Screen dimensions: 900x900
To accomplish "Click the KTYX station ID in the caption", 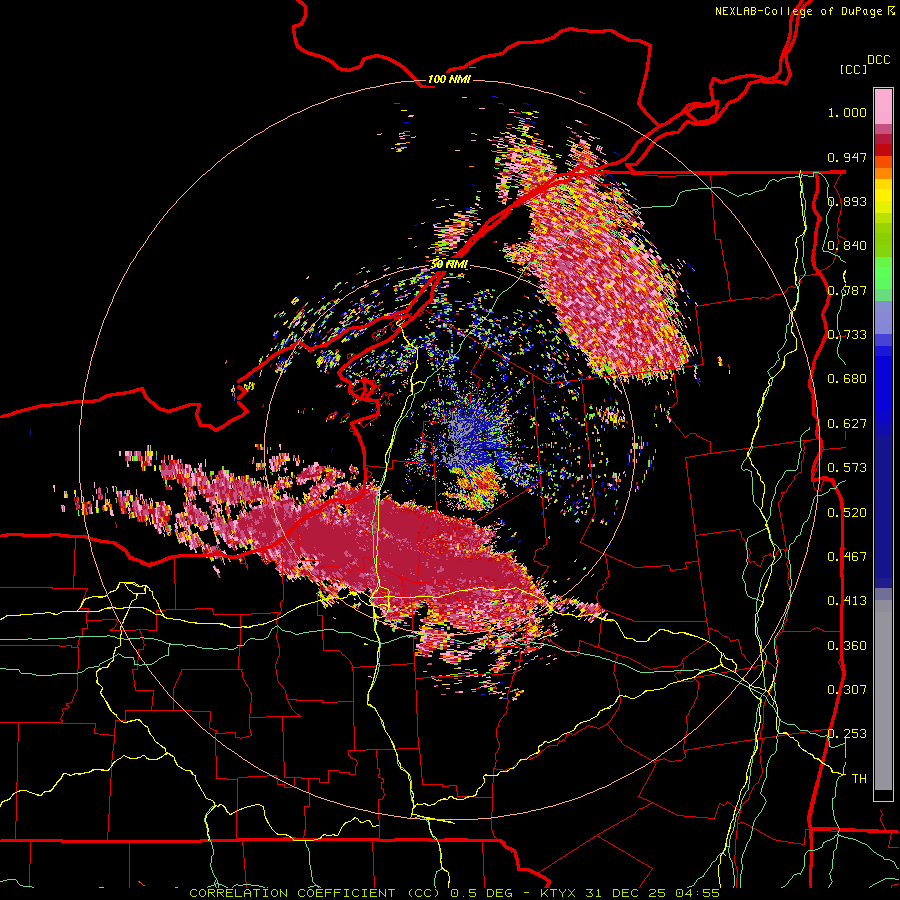I will tap(560, 893).
